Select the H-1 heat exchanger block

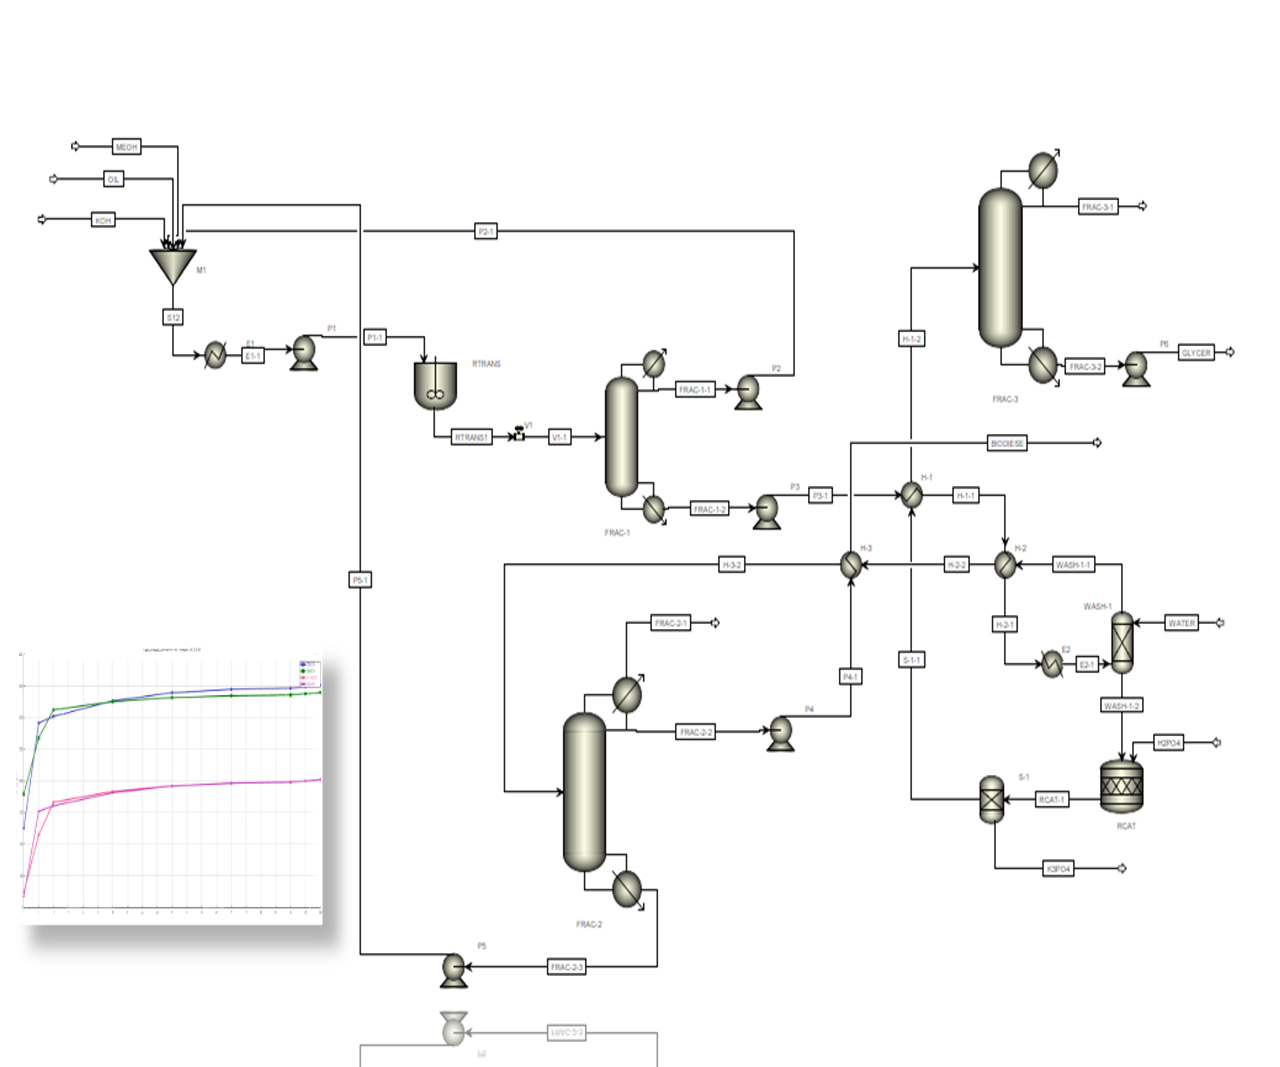point(911,495)
